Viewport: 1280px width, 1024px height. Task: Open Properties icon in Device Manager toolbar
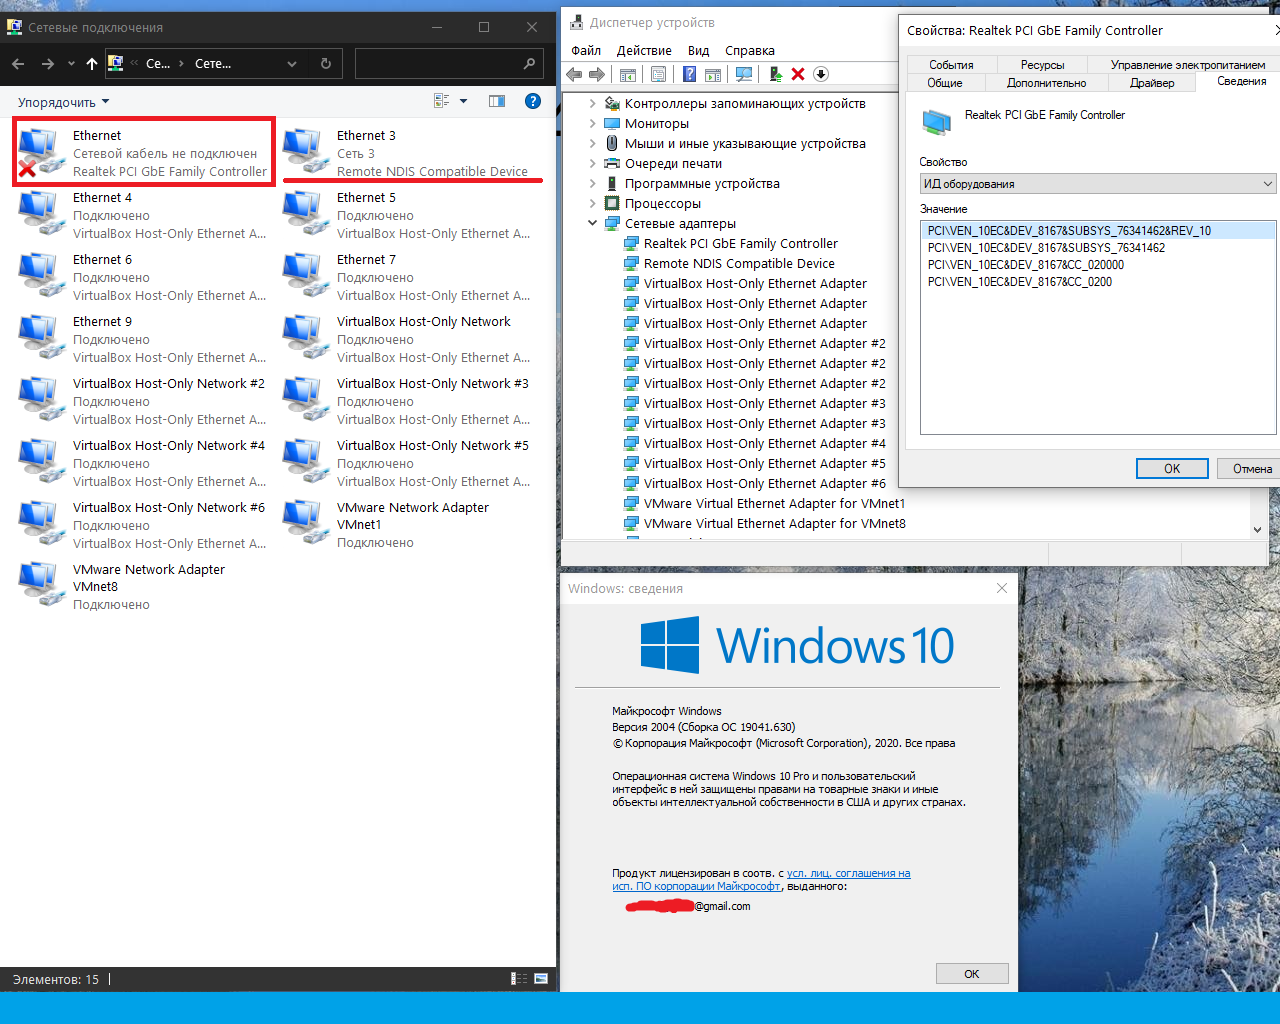click(658, 74)
